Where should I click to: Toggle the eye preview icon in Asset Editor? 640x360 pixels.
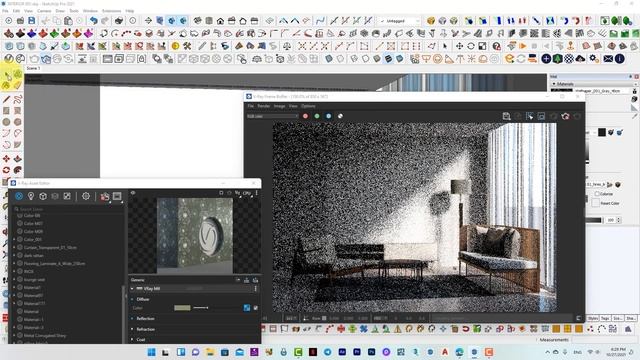[133, 193]
